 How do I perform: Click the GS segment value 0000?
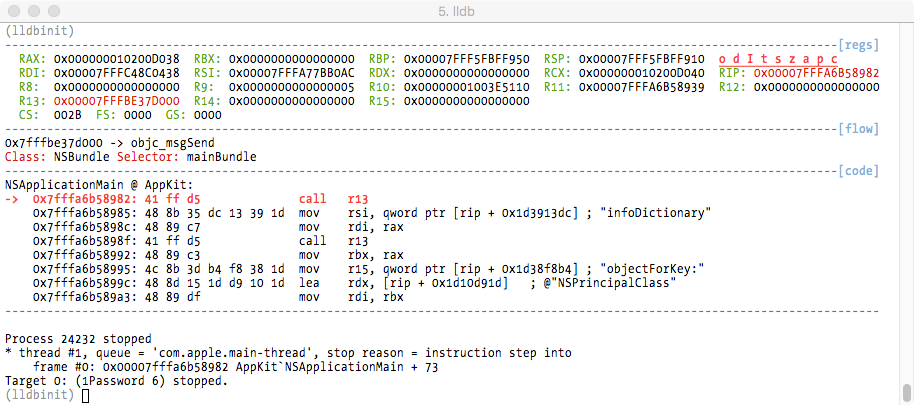pyautogui.click(x=208, y=115)
